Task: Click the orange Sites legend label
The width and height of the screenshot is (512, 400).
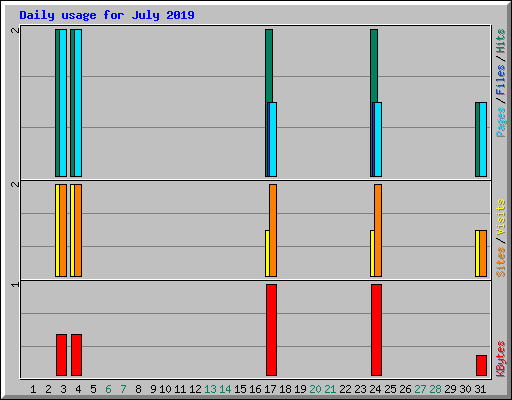Action: pyautogui.click(x=501, y=262)
